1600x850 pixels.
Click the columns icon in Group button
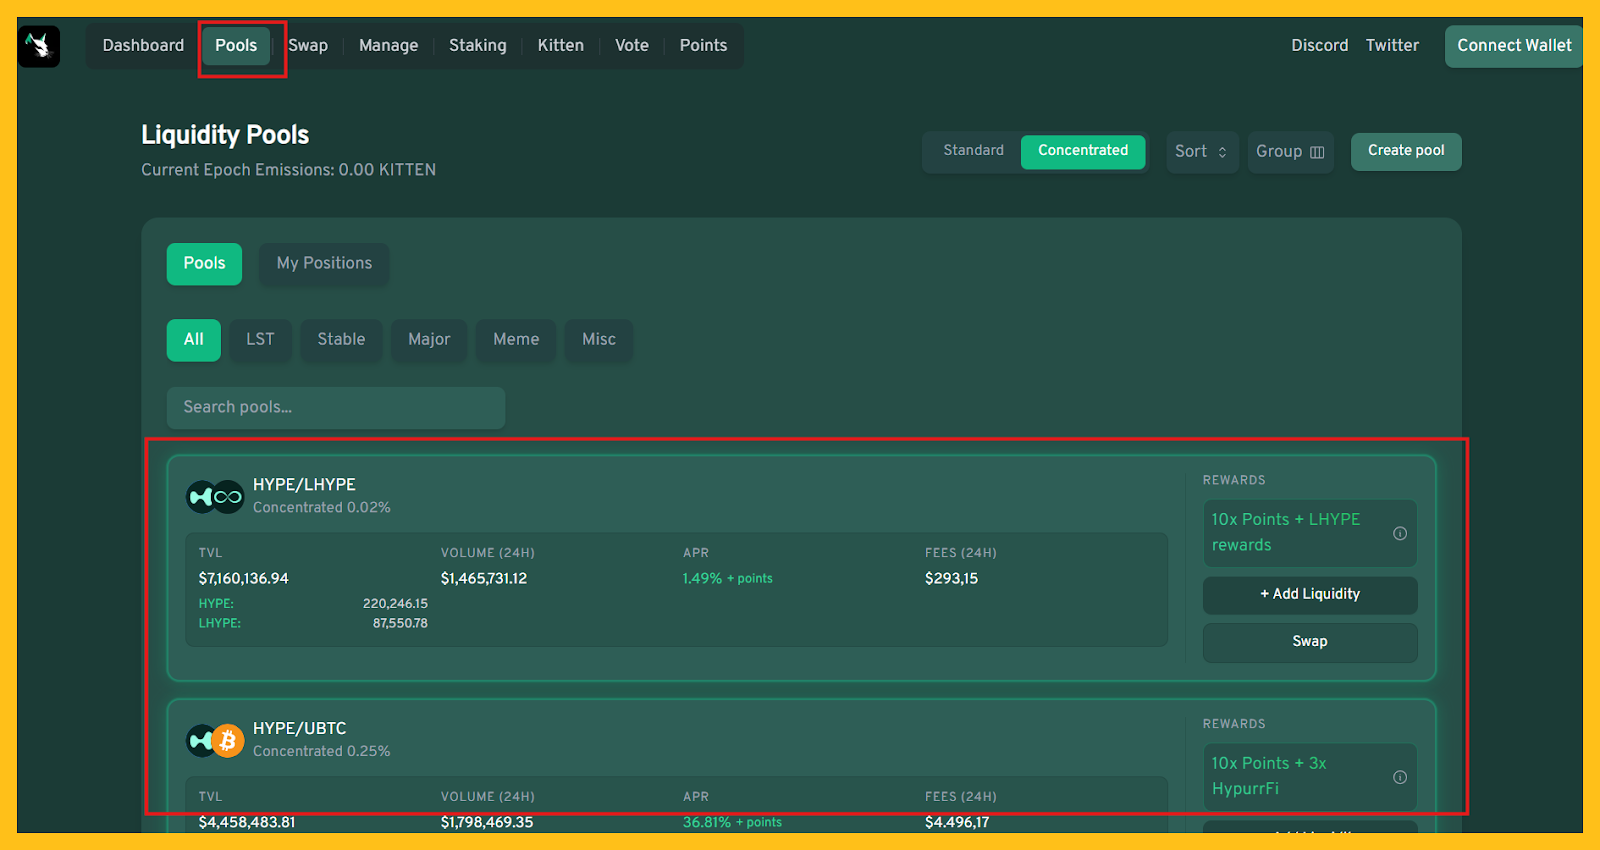coord(1317,152)
